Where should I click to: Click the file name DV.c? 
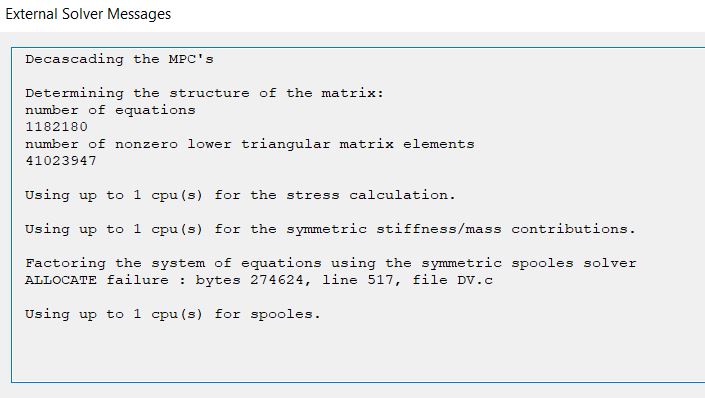click(x=475, y=280)
